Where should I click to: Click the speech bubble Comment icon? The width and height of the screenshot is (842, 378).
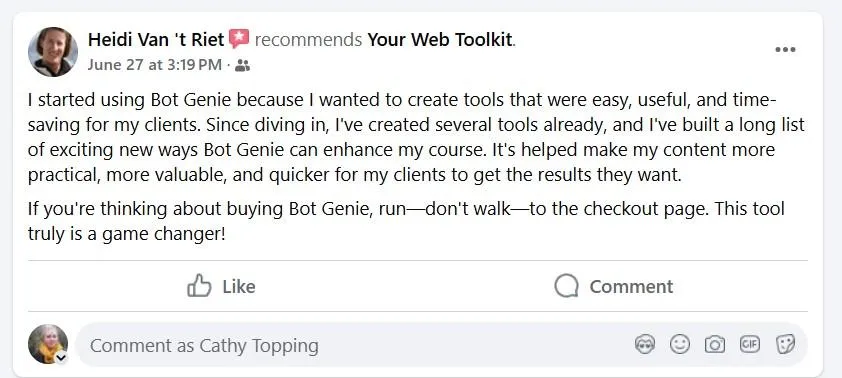[566, 286]
